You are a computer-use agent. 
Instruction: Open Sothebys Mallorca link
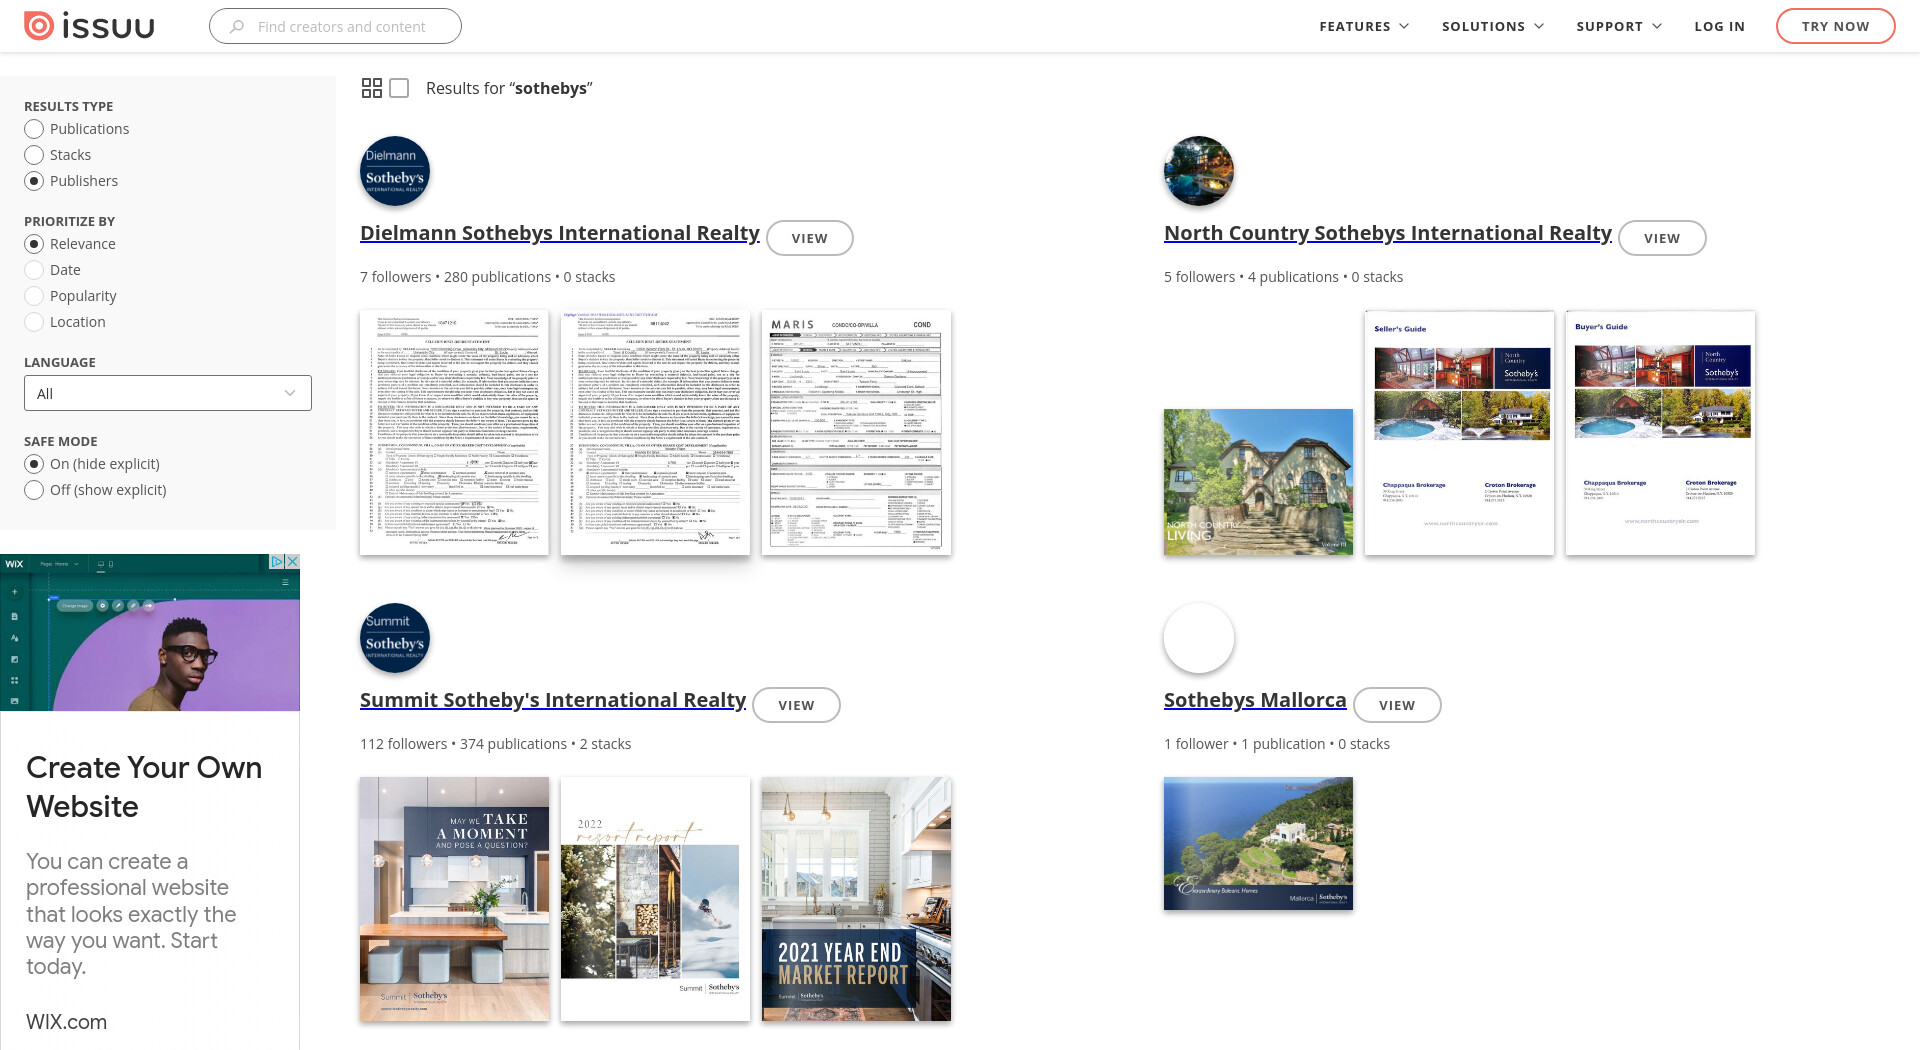pyautogui.click(x=1255, y=700)
